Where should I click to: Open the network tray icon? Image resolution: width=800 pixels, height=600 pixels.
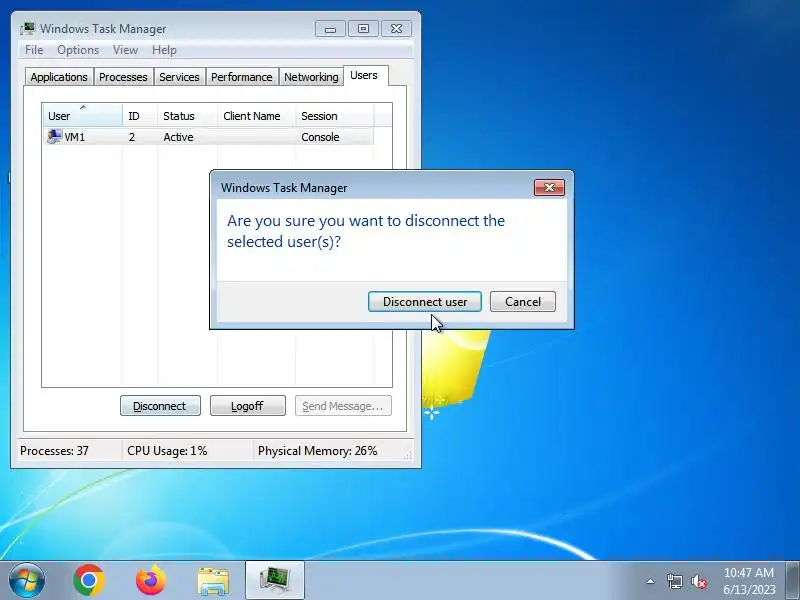pyautogui.click(x=674, y=581)
